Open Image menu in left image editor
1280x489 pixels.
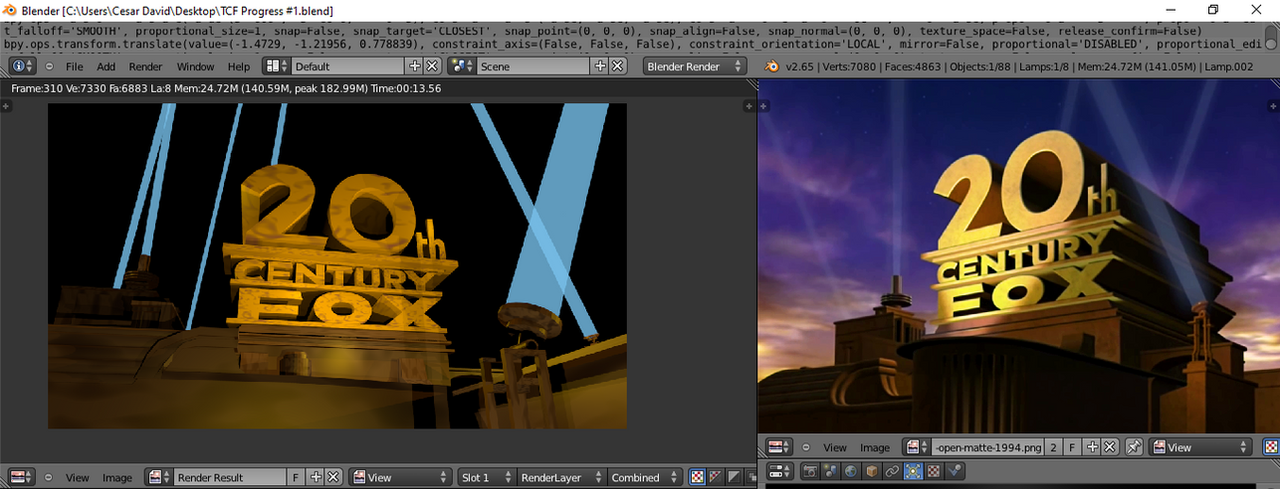pos(117,477)
